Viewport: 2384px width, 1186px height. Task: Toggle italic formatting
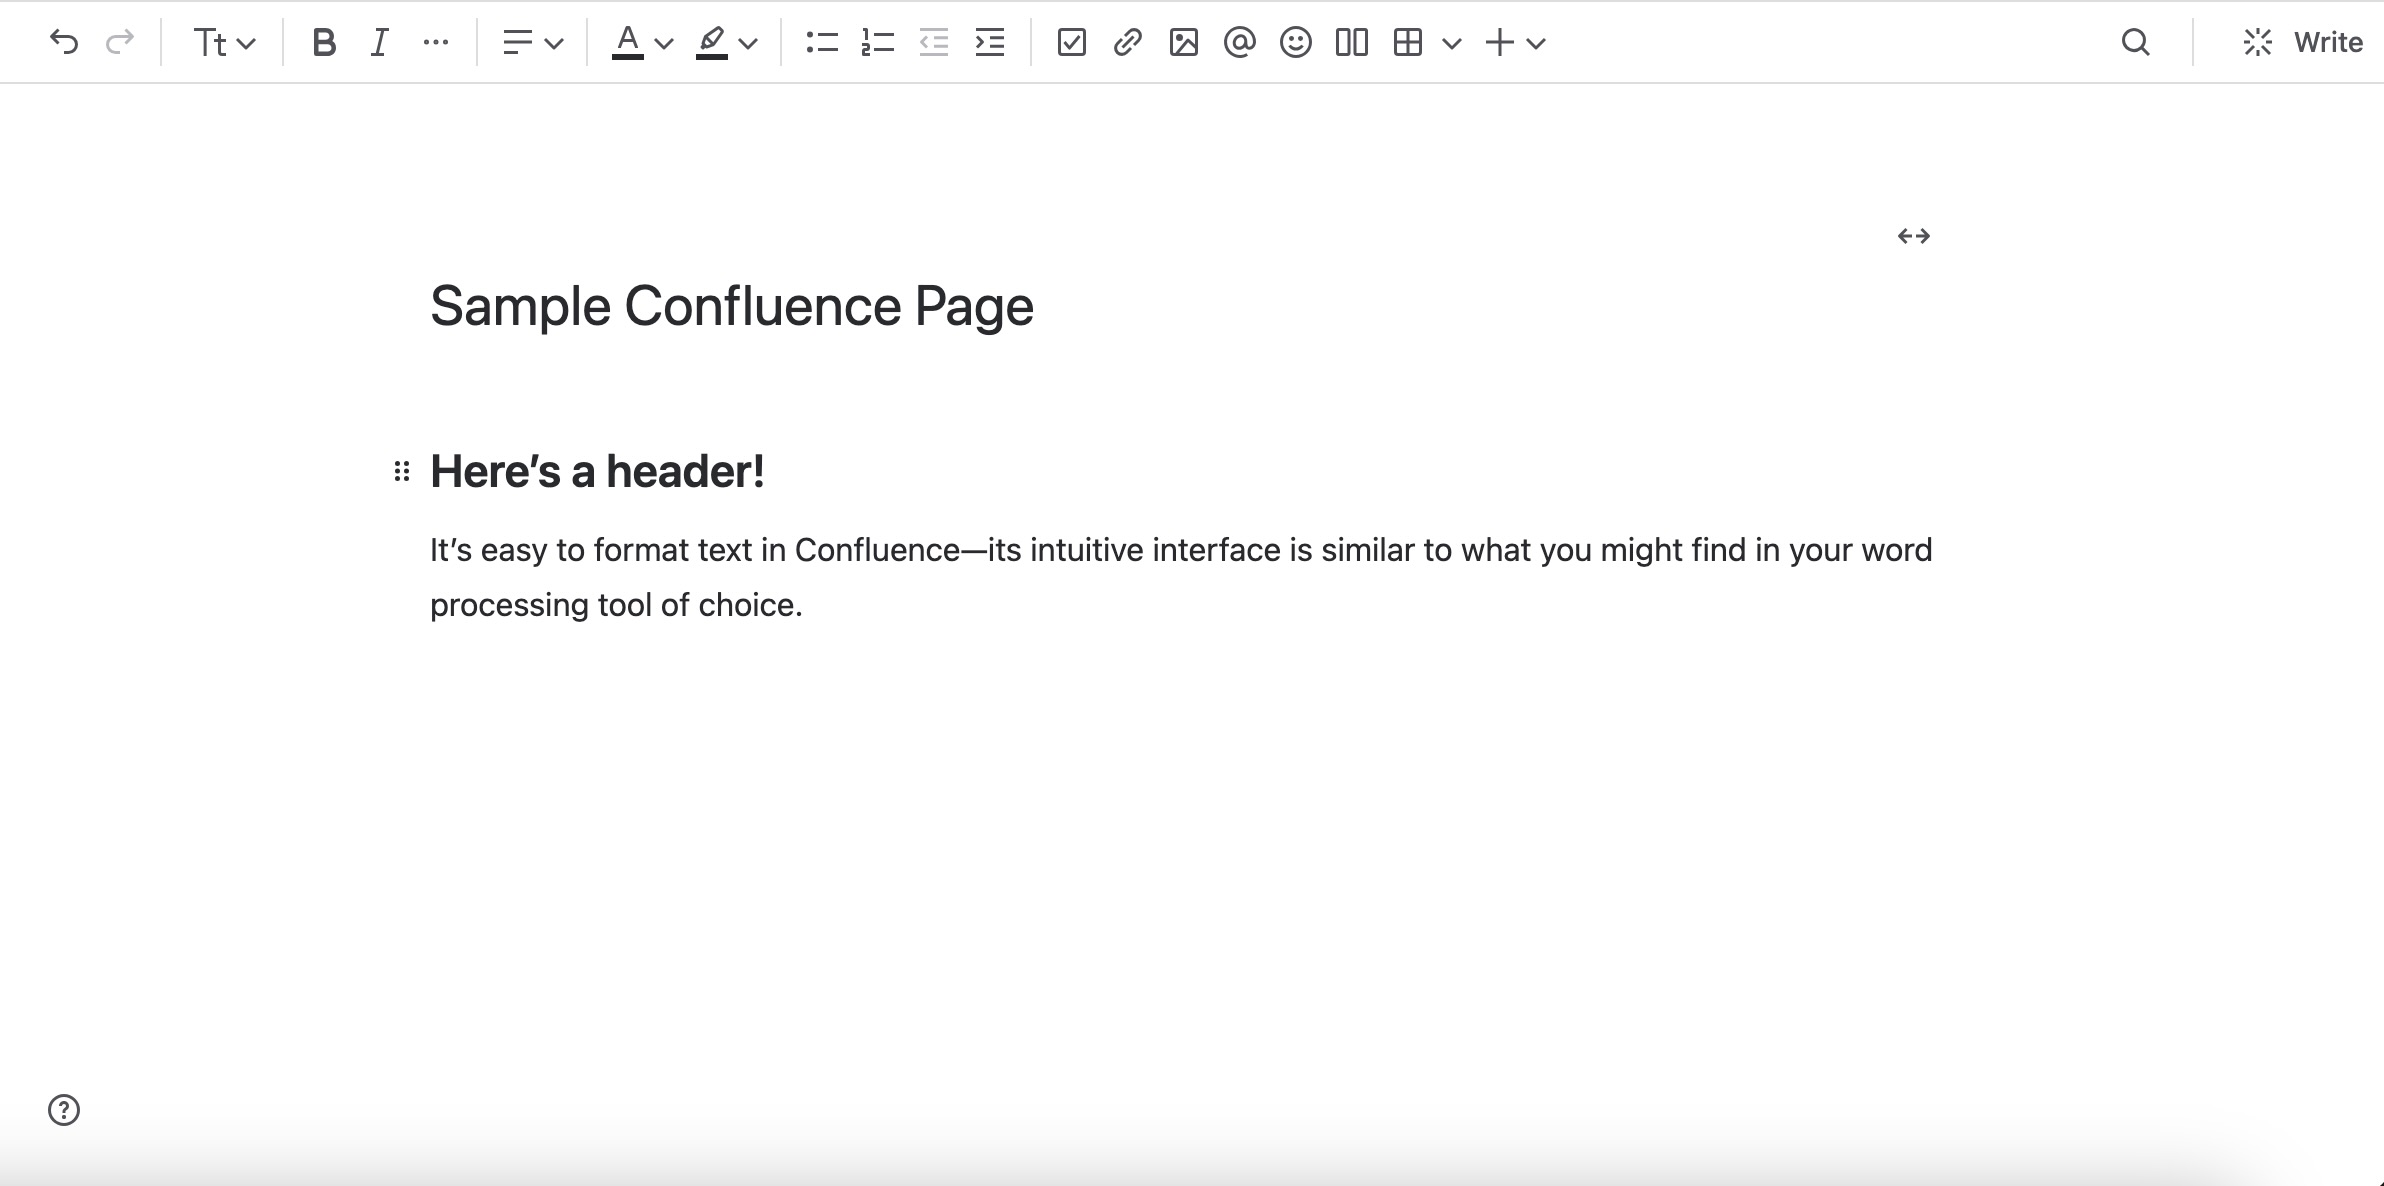coord(379,42)
